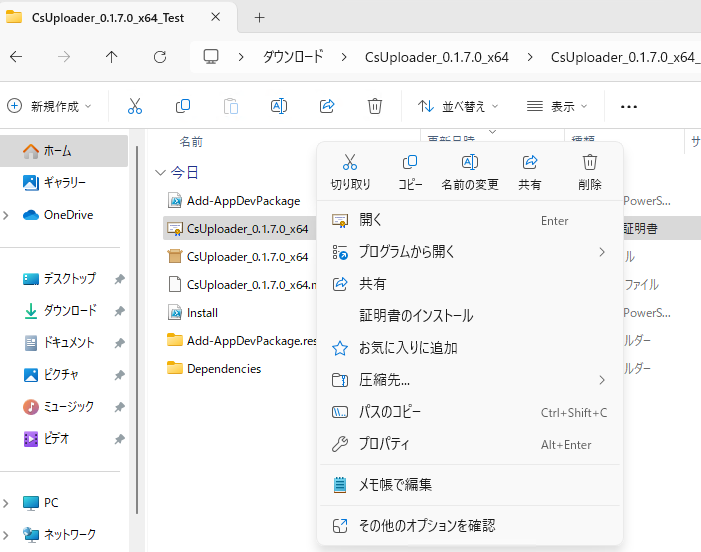Screen dimensions: 701x552
Task: Unpin デスクトップ using its pin icon
Action: [x=119, y=279]
